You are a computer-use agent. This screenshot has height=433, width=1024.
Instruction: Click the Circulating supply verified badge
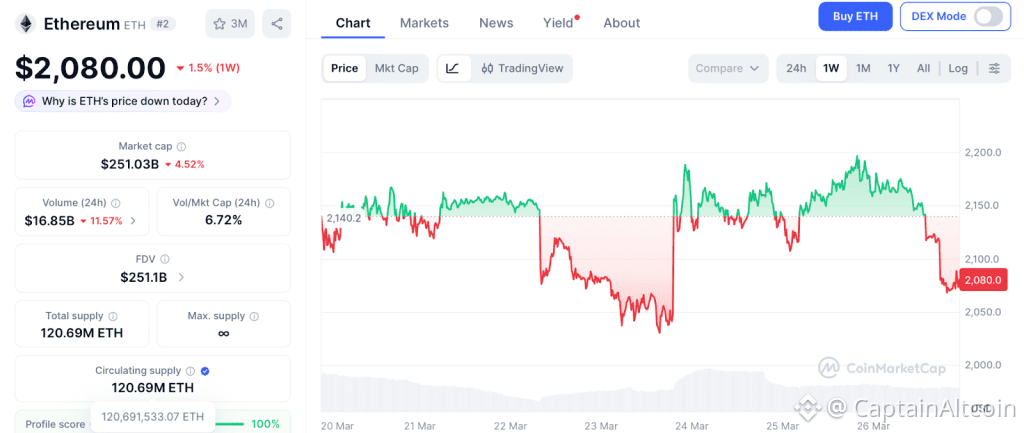tap(204, 370)
